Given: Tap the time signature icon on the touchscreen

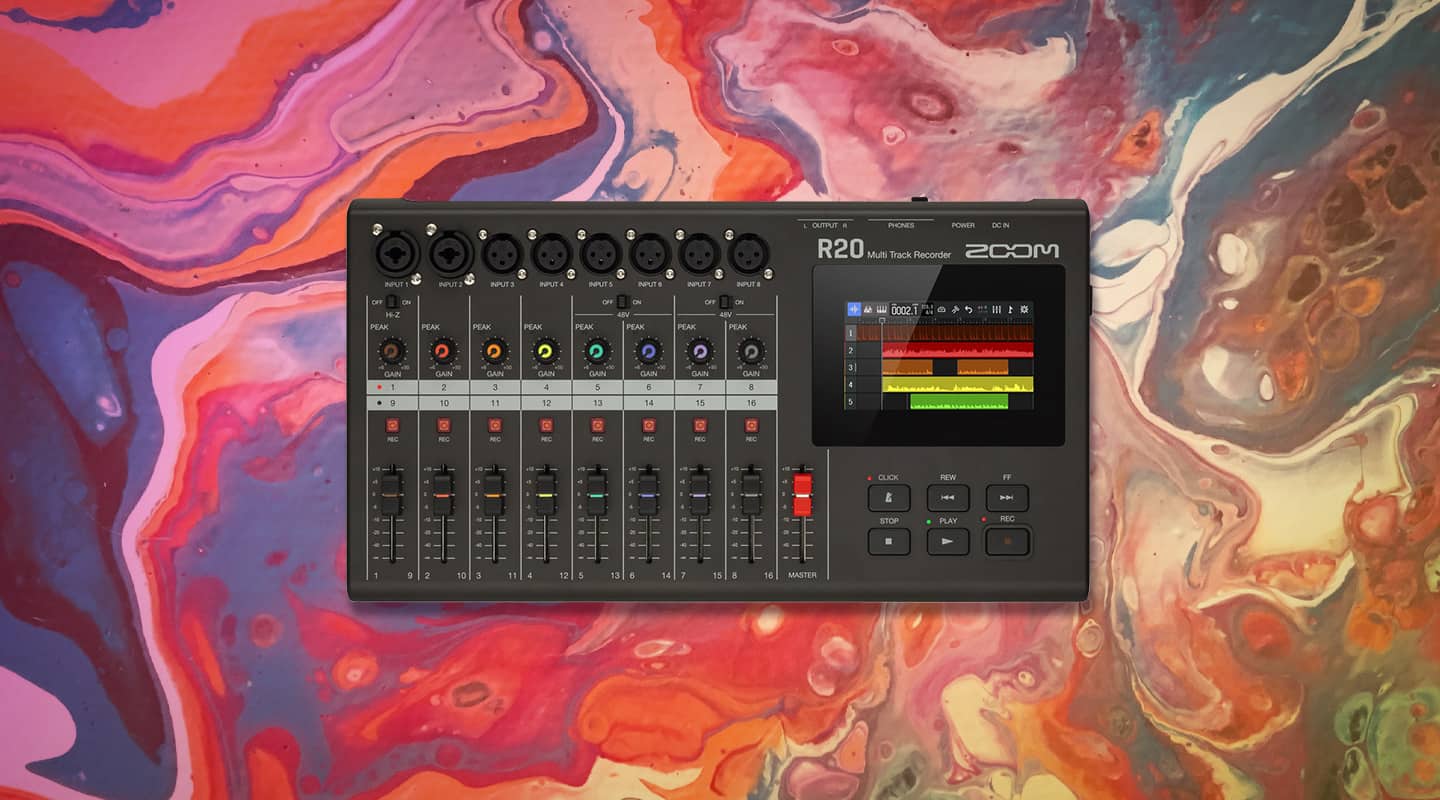Looking at the screenshot, I should click(927, 310).
